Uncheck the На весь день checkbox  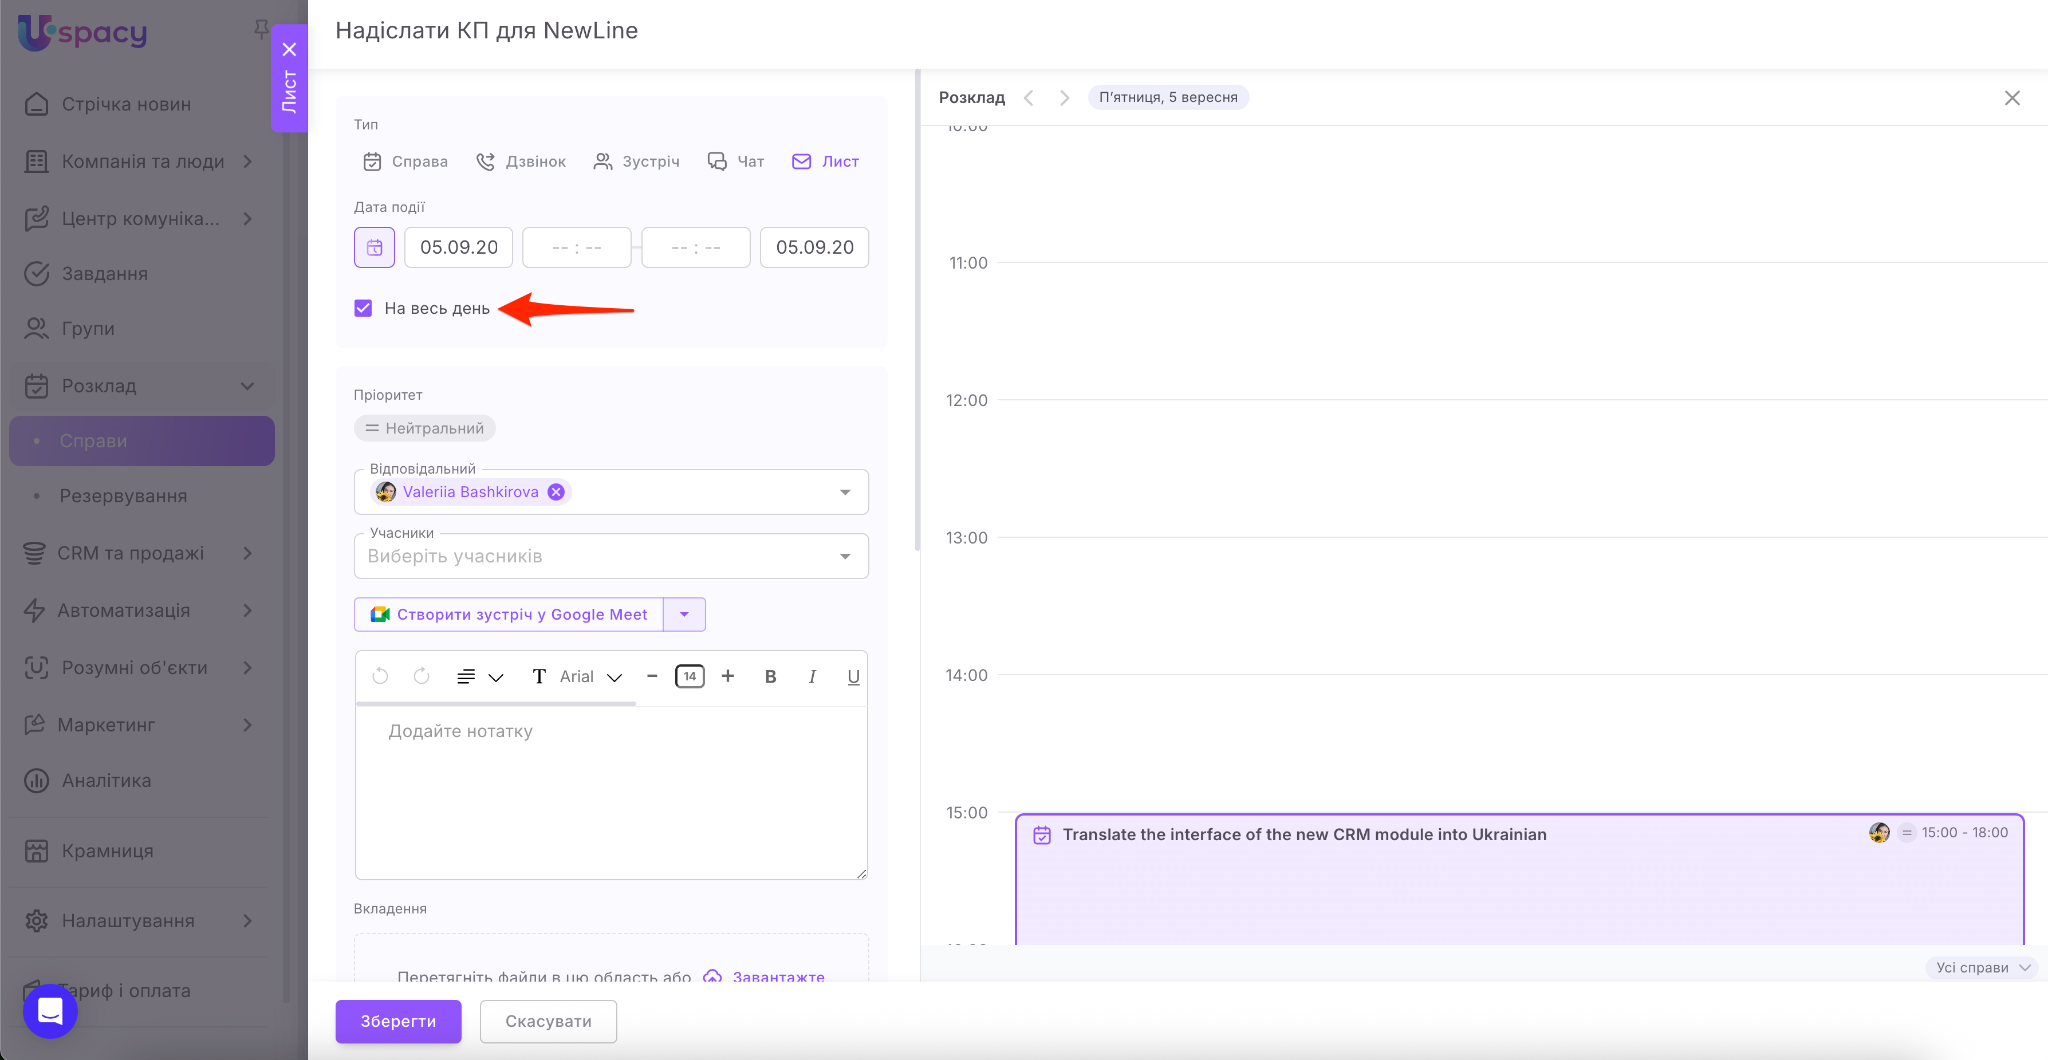(363, 308)
